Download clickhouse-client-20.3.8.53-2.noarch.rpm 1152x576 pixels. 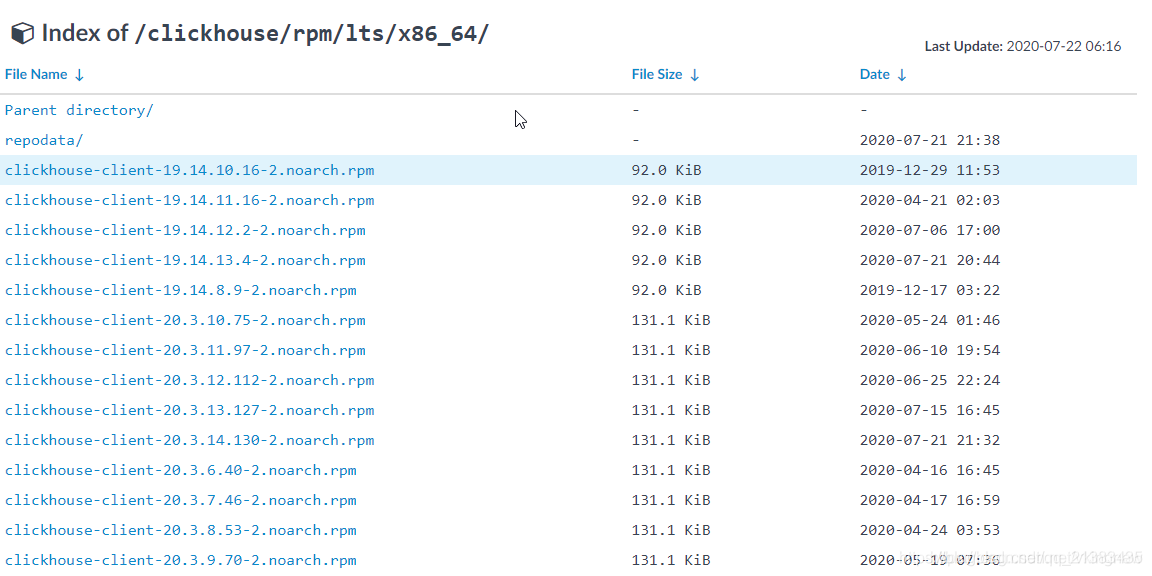[x=181, y=530]
